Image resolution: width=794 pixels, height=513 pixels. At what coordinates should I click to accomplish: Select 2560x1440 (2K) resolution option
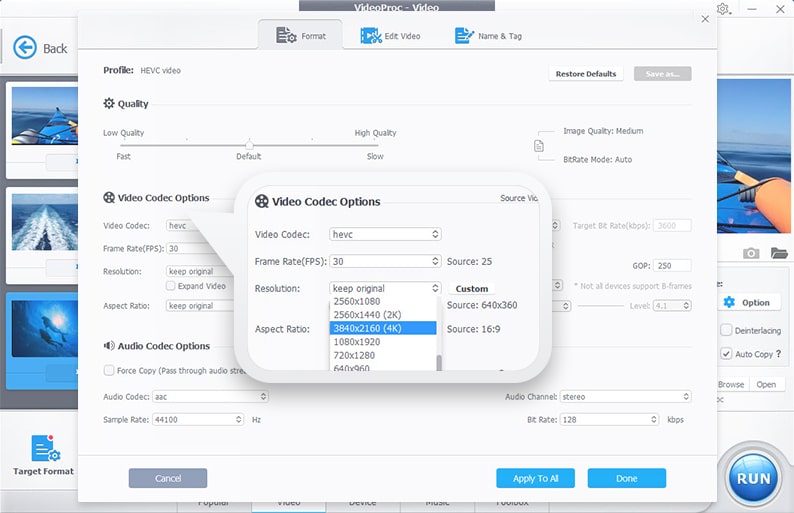[383, 314]
